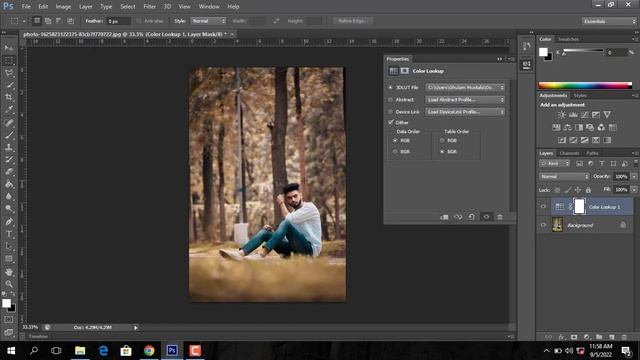Screen dimensions: 640x360
Task: Choose BGR under Data Order
Action: (395, 151)
